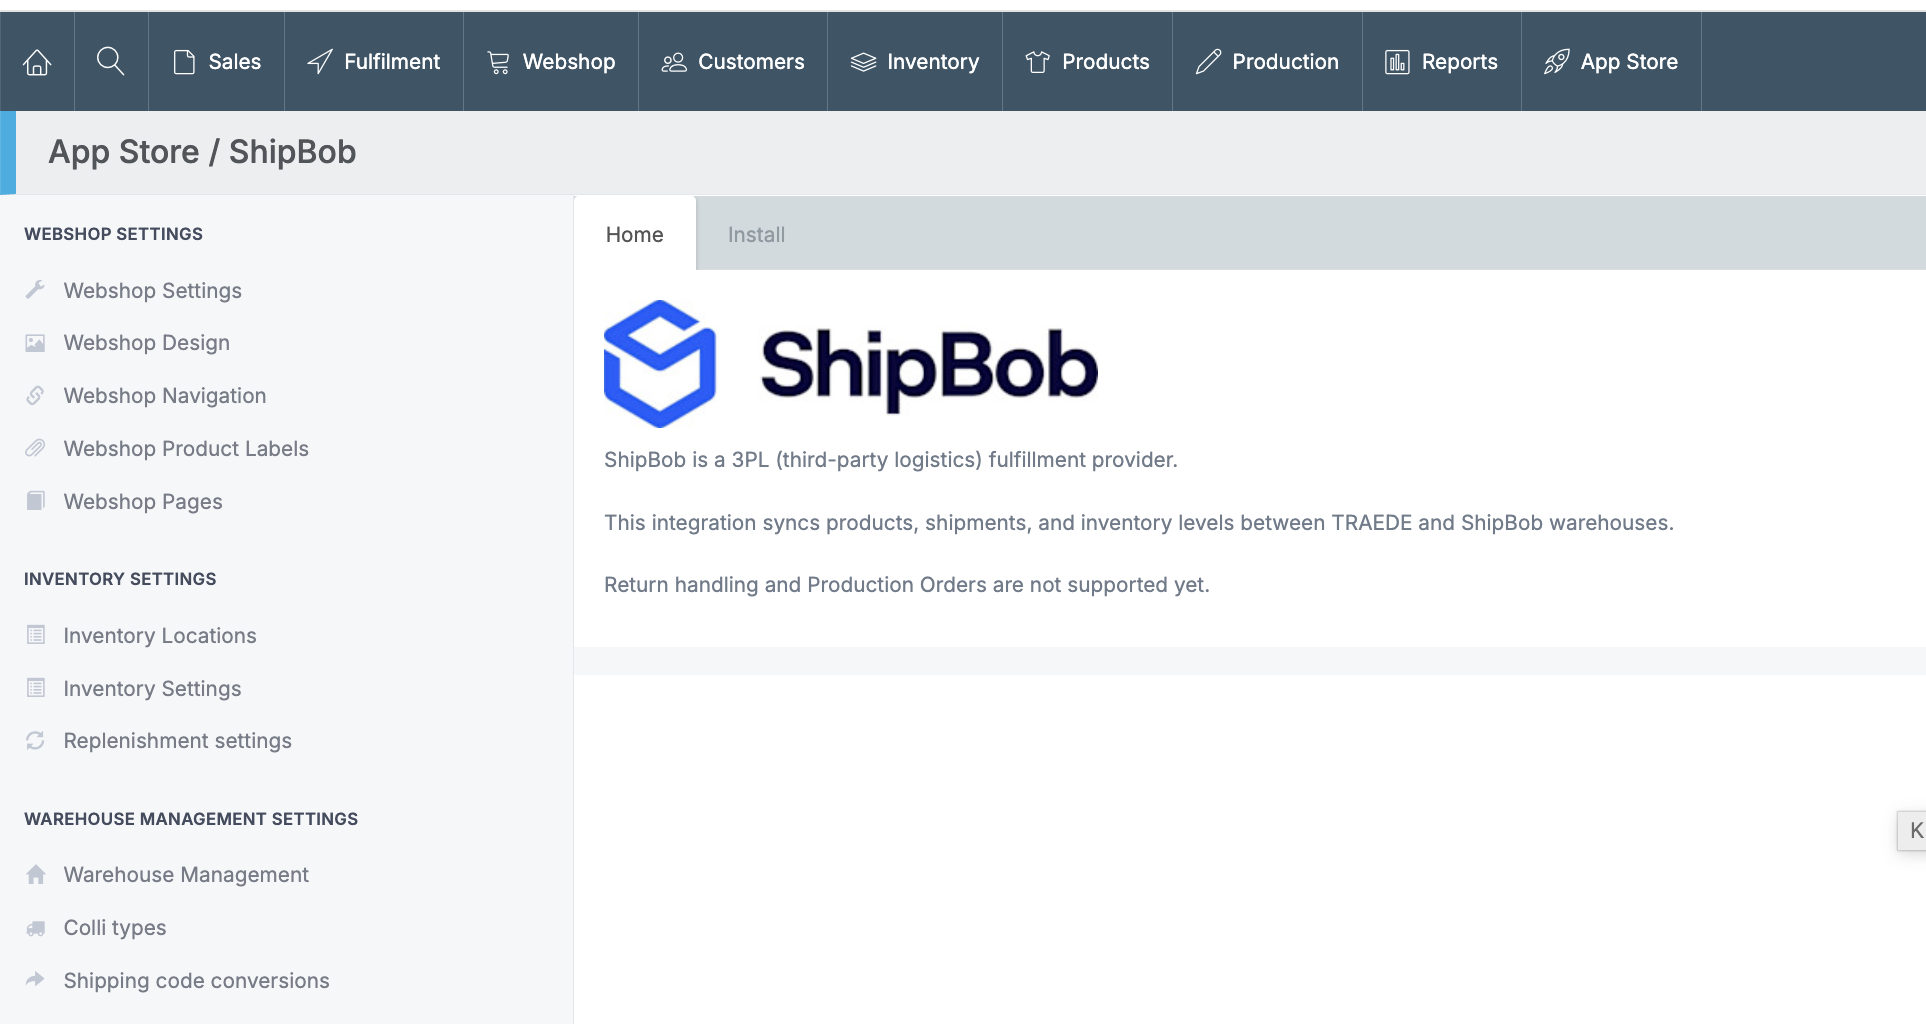
Task: Click the WEBSHOP SETTINGS section heading
Action: pyautogui.click(x=114, y=234)
